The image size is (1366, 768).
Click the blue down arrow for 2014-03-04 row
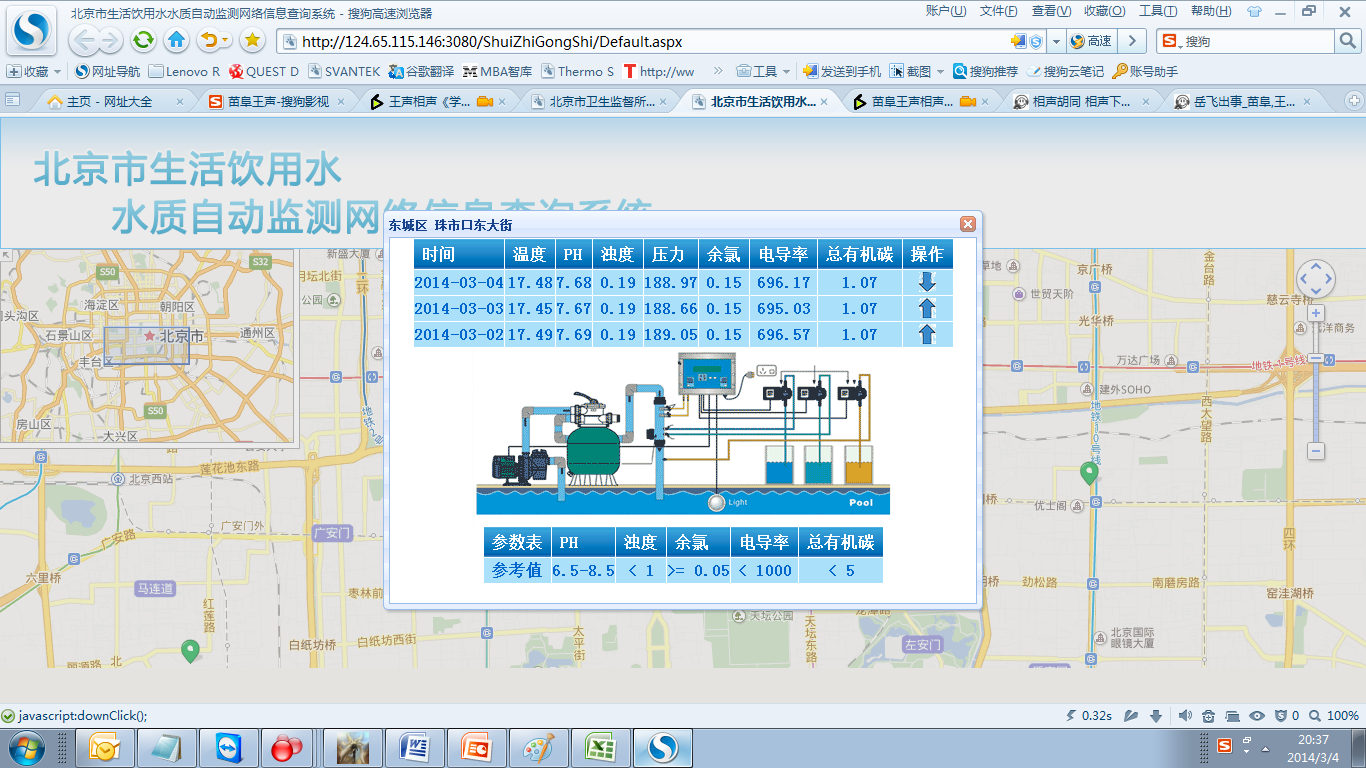[x=927, y=282]
